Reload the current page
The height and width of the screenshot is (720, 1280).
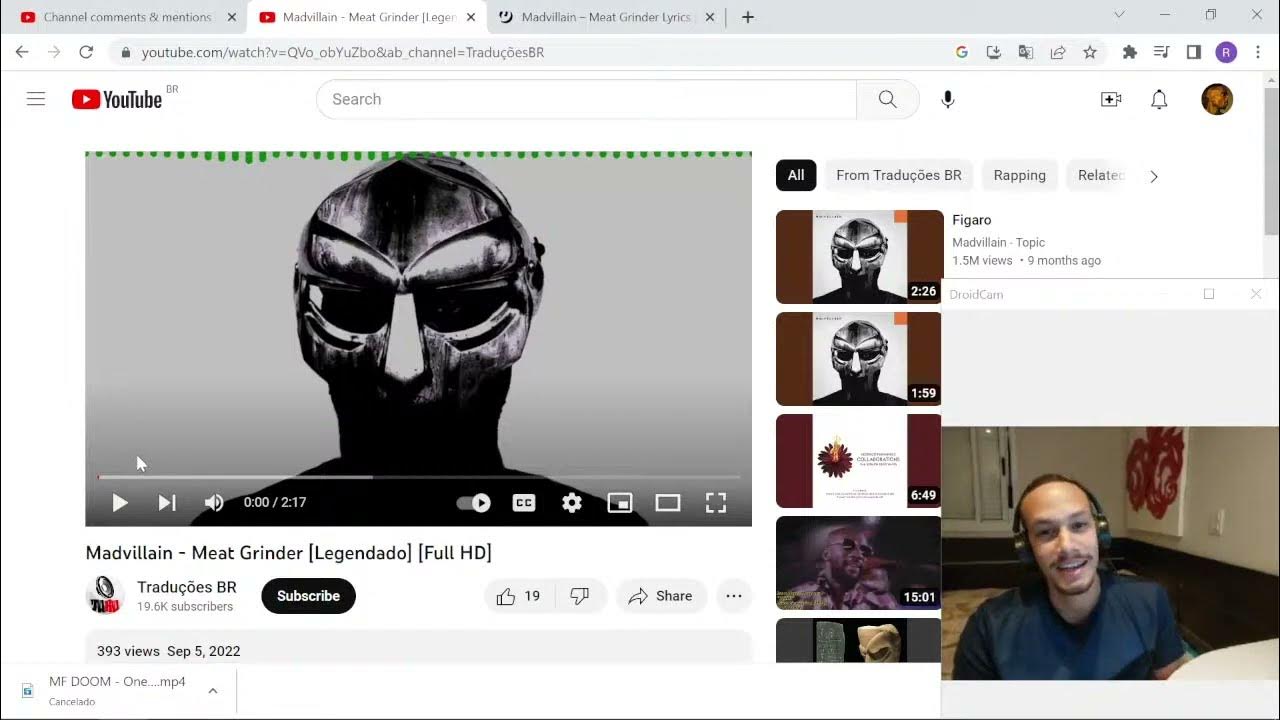click(x=86, y=52)
